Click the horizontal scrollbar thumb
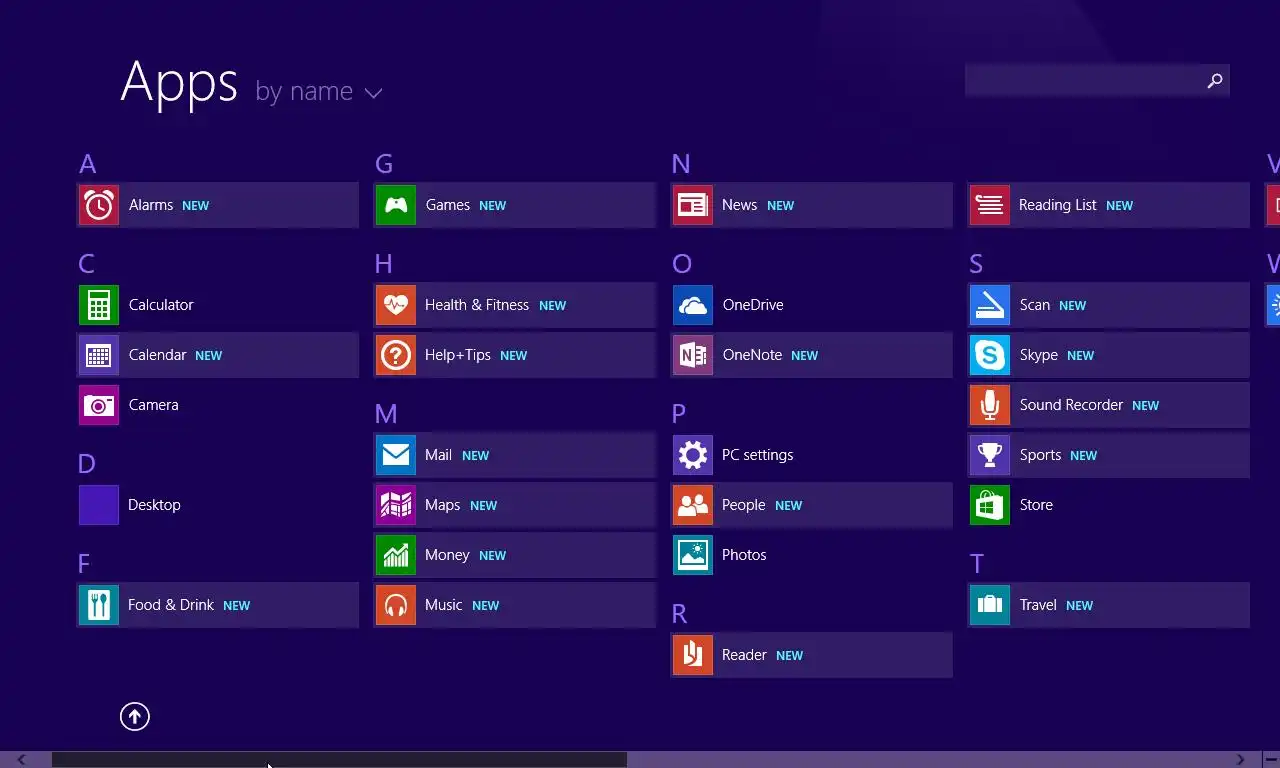The image size is (1280, 768). pyautogui.click(x=339, y=760)
